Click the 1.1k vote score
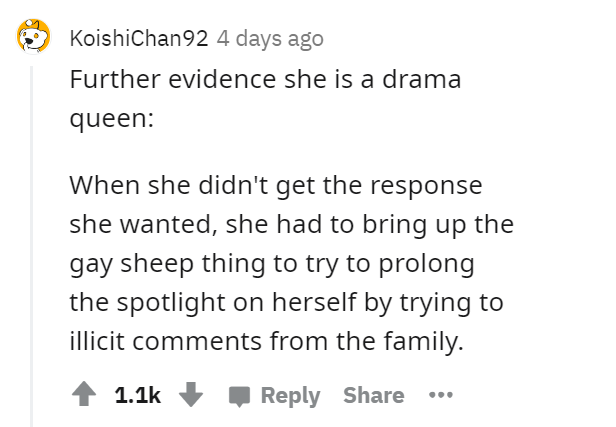The image size is (616, 427). (138, 395)
